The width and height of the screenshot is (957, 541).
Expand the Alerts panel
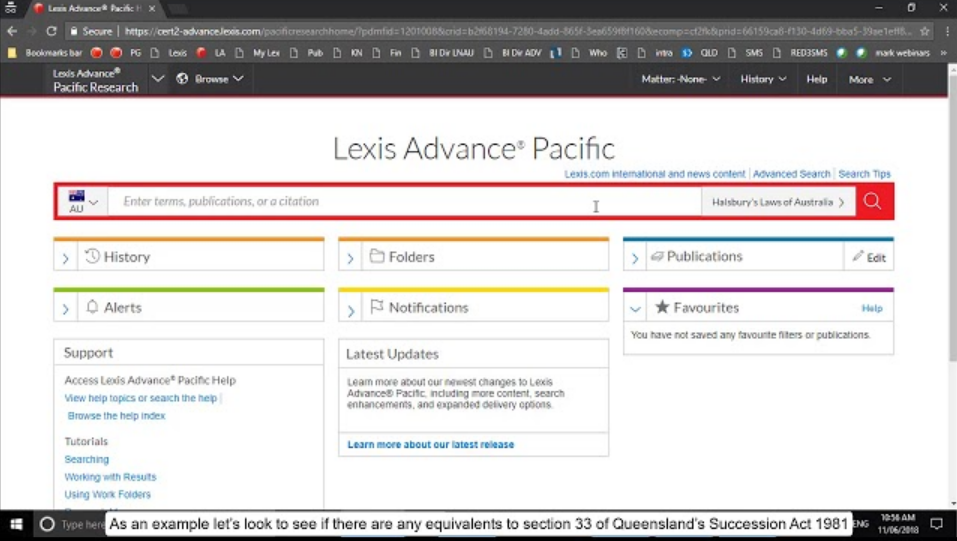coord(65,310)
